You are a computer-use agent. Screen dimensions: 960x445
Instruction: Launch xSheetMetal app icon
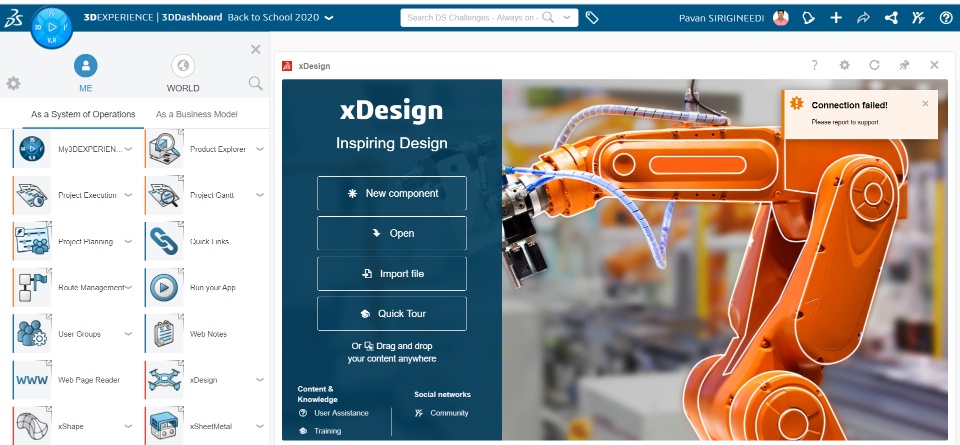[164, 426]
